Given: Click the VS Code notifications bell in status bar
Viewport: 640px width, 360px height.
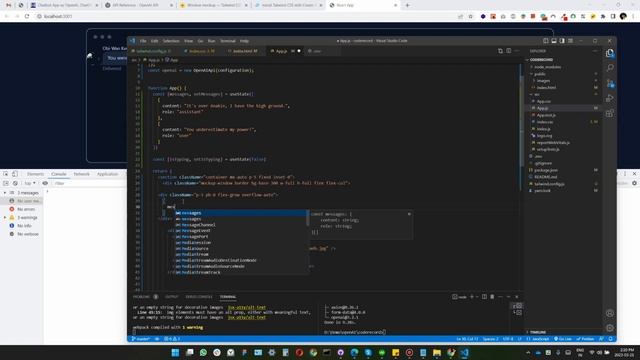Looking at the screenshot, I should pyautogui.click(x=611, y=339).
